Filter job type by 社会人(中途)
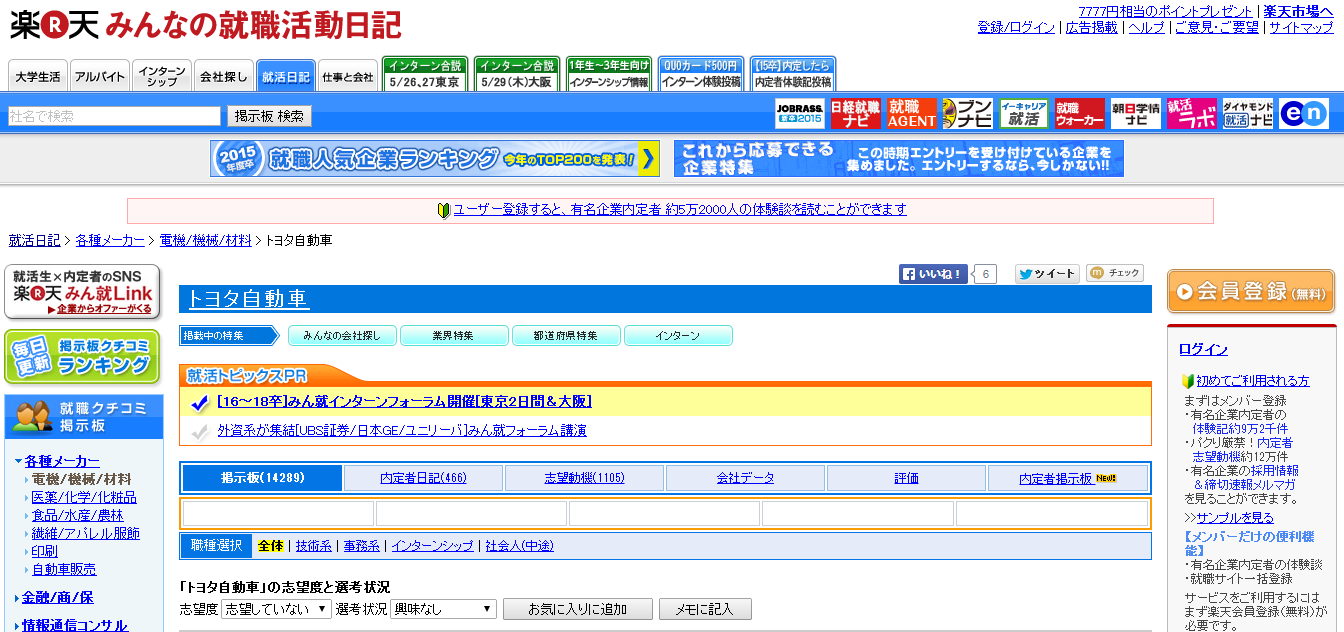The width and height of the screenshot is (1344, 632). click(520, 546)
